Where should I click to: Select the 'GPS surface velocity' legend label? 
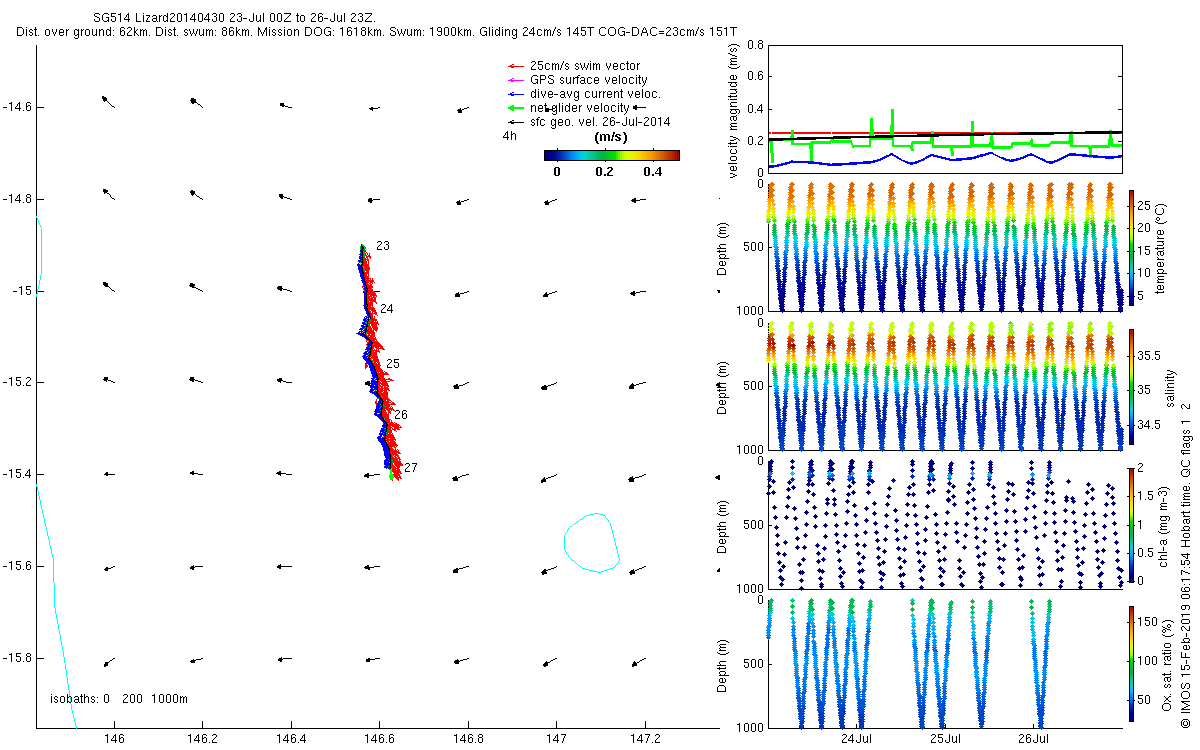click(588, 80)
